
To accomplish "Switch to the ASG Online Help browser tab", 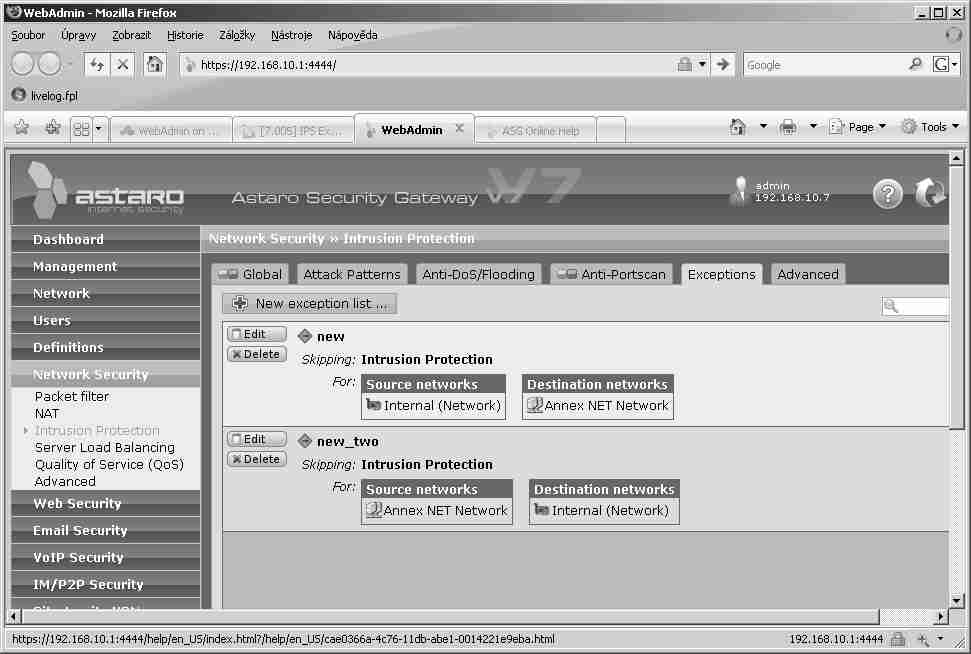I will click(x=535, y=131).
